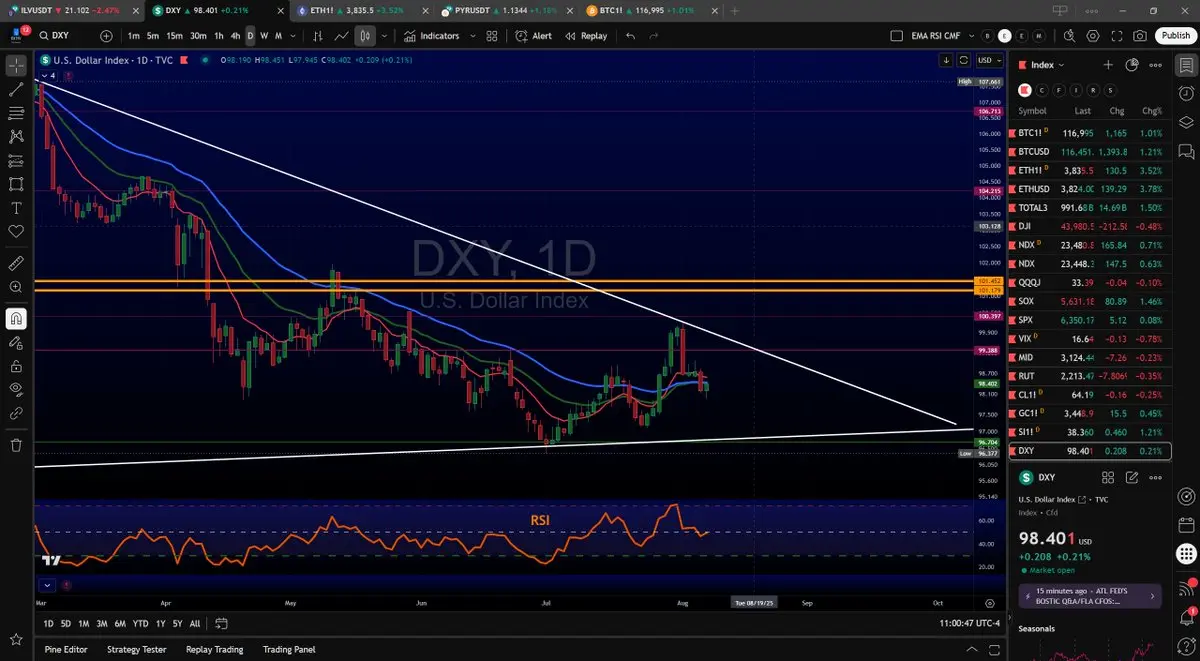Image resolution: width=1200 pixels, height=661 pixels.
Task: Expand the timeframe interval dropdown
Action: 291,35
